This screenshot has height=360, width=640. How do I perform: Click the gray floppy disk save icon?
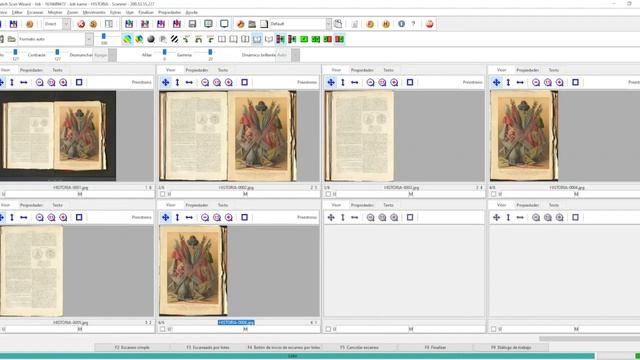point(193,24)
